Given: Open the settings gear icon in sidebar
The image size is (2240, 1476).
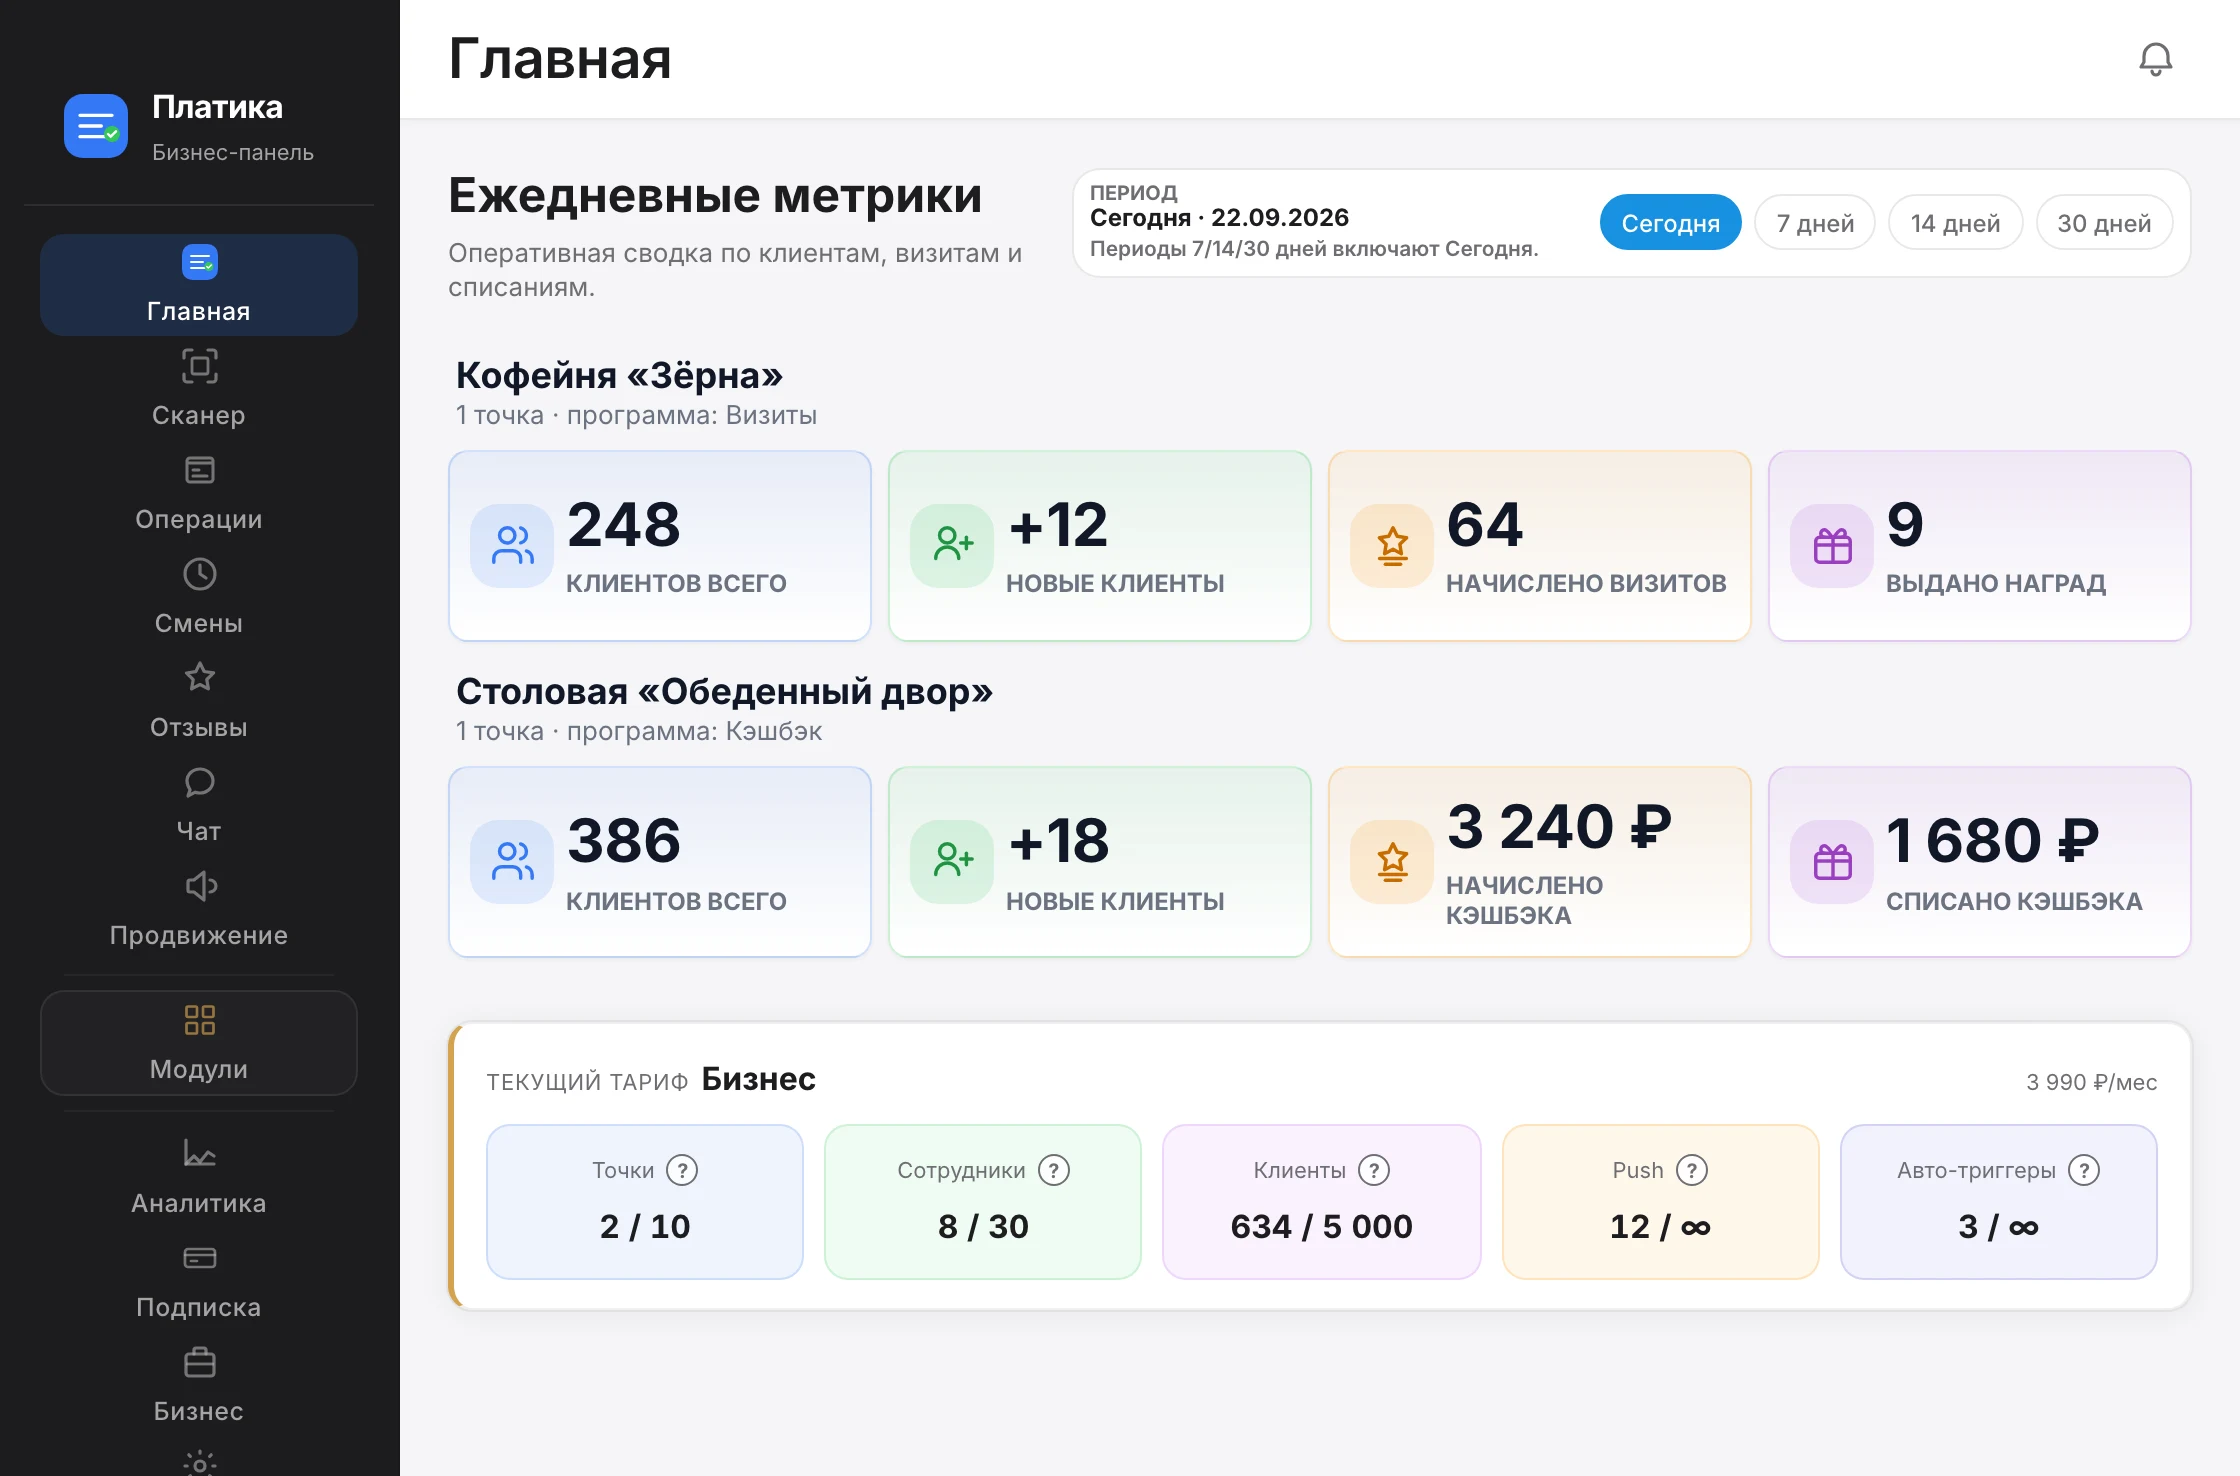Looking at the screenshot, I should 200,1464.
